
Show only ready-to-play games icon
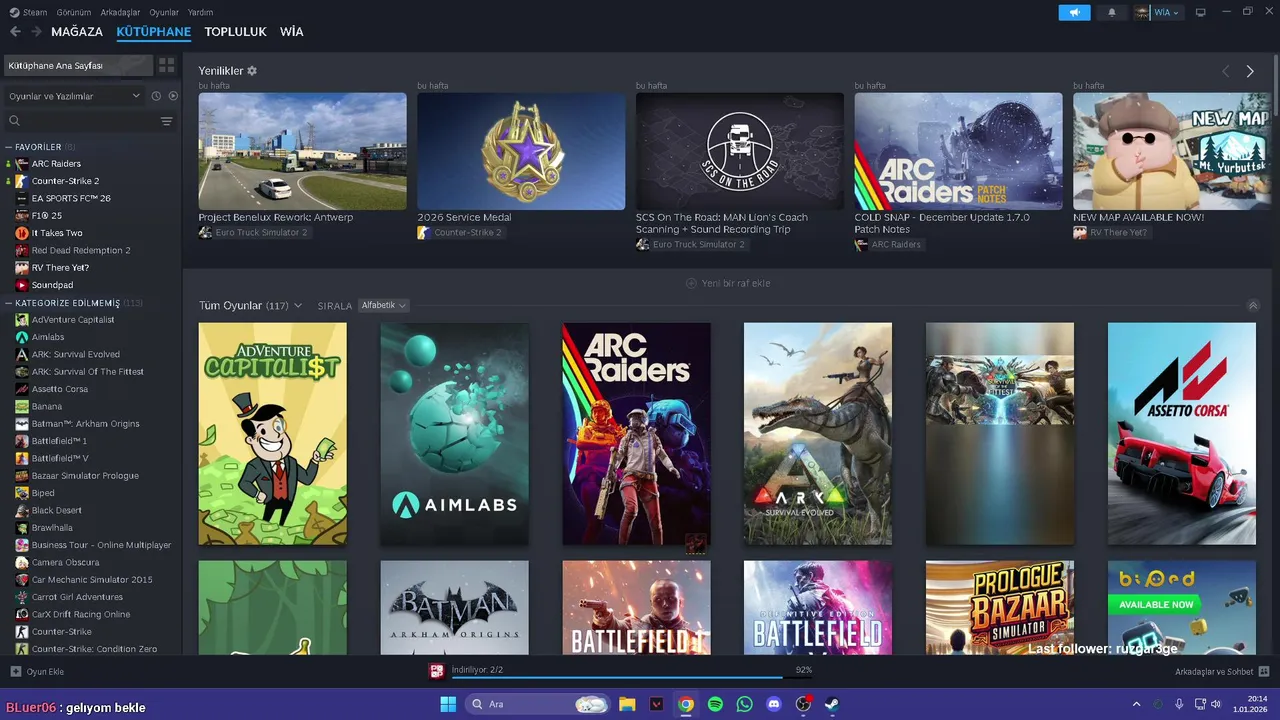173,96
